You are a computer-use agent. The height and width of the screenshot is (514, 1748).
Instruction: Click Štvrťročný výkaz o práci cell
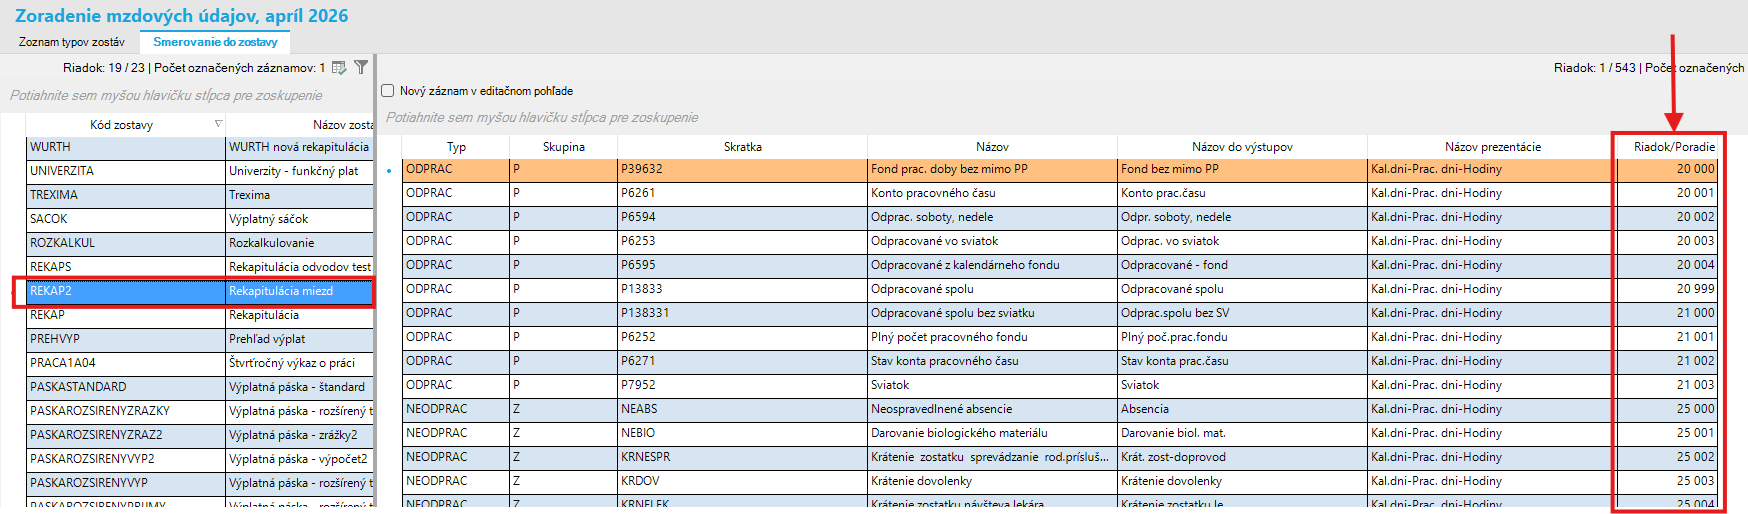coord(299,363)
